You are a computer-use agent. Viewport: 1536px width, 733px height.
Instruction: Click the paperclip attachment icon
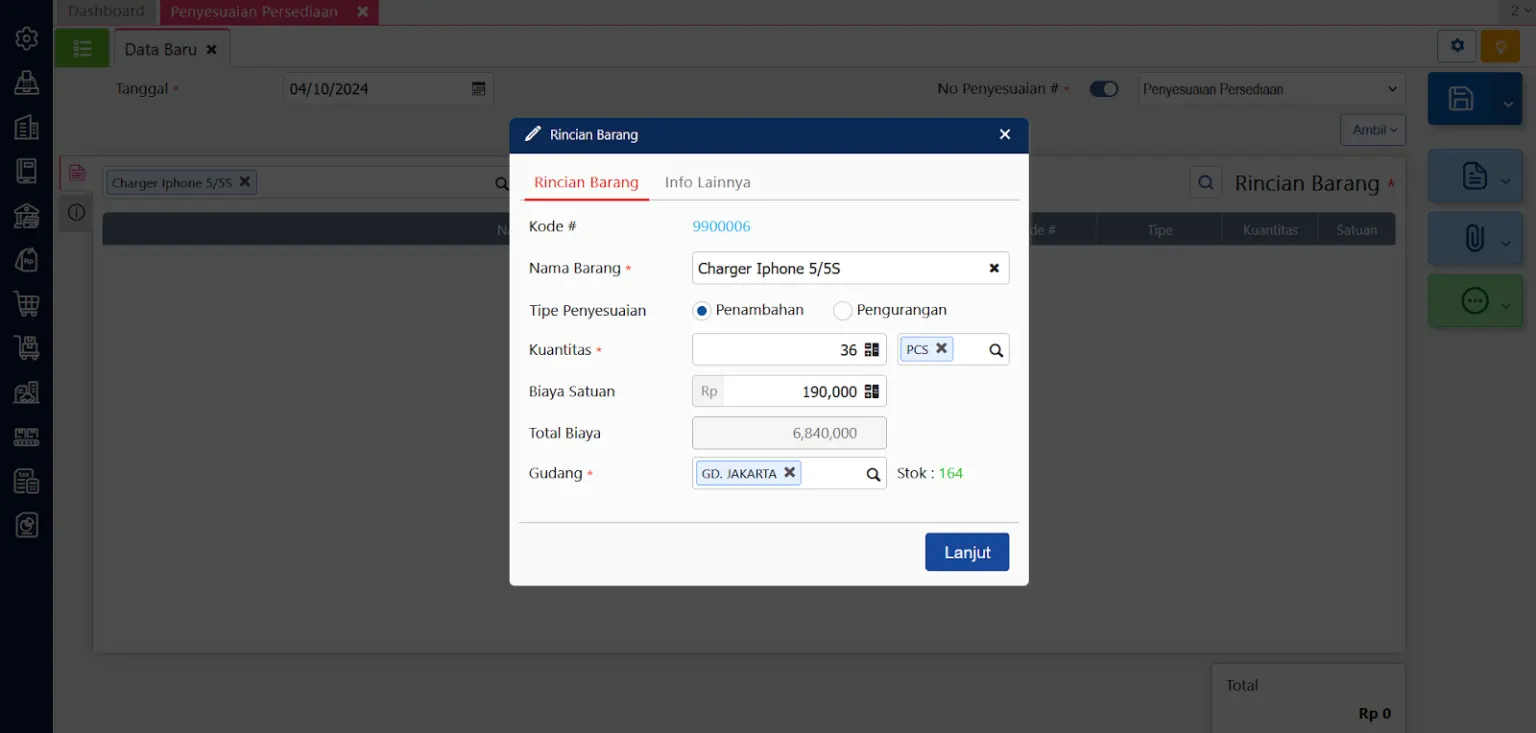click(x=1474, y=238)
